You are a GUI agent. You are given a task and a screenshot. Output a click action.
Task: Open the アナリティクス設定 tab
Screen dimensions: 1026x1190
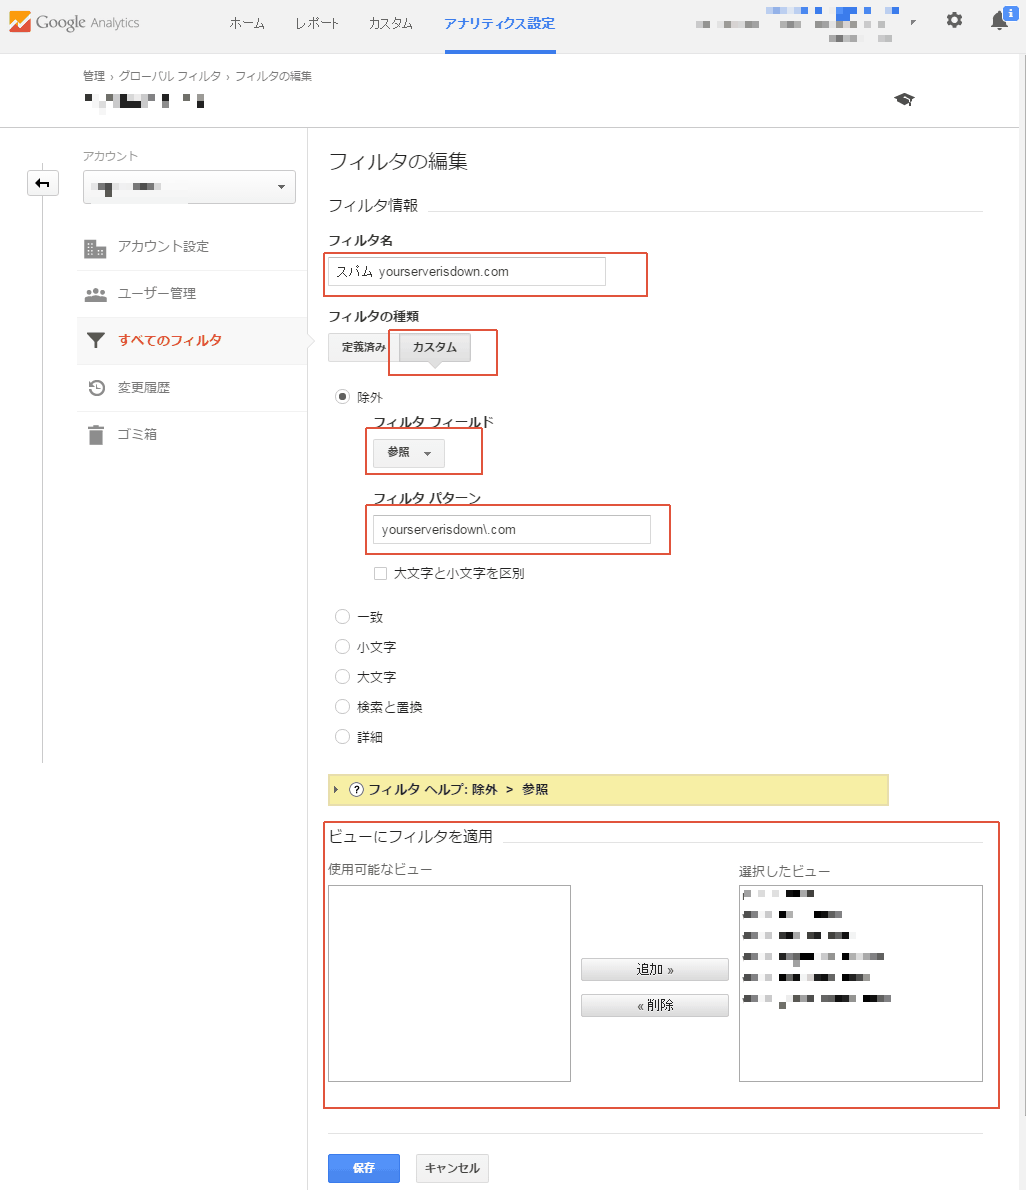(500, 24)
